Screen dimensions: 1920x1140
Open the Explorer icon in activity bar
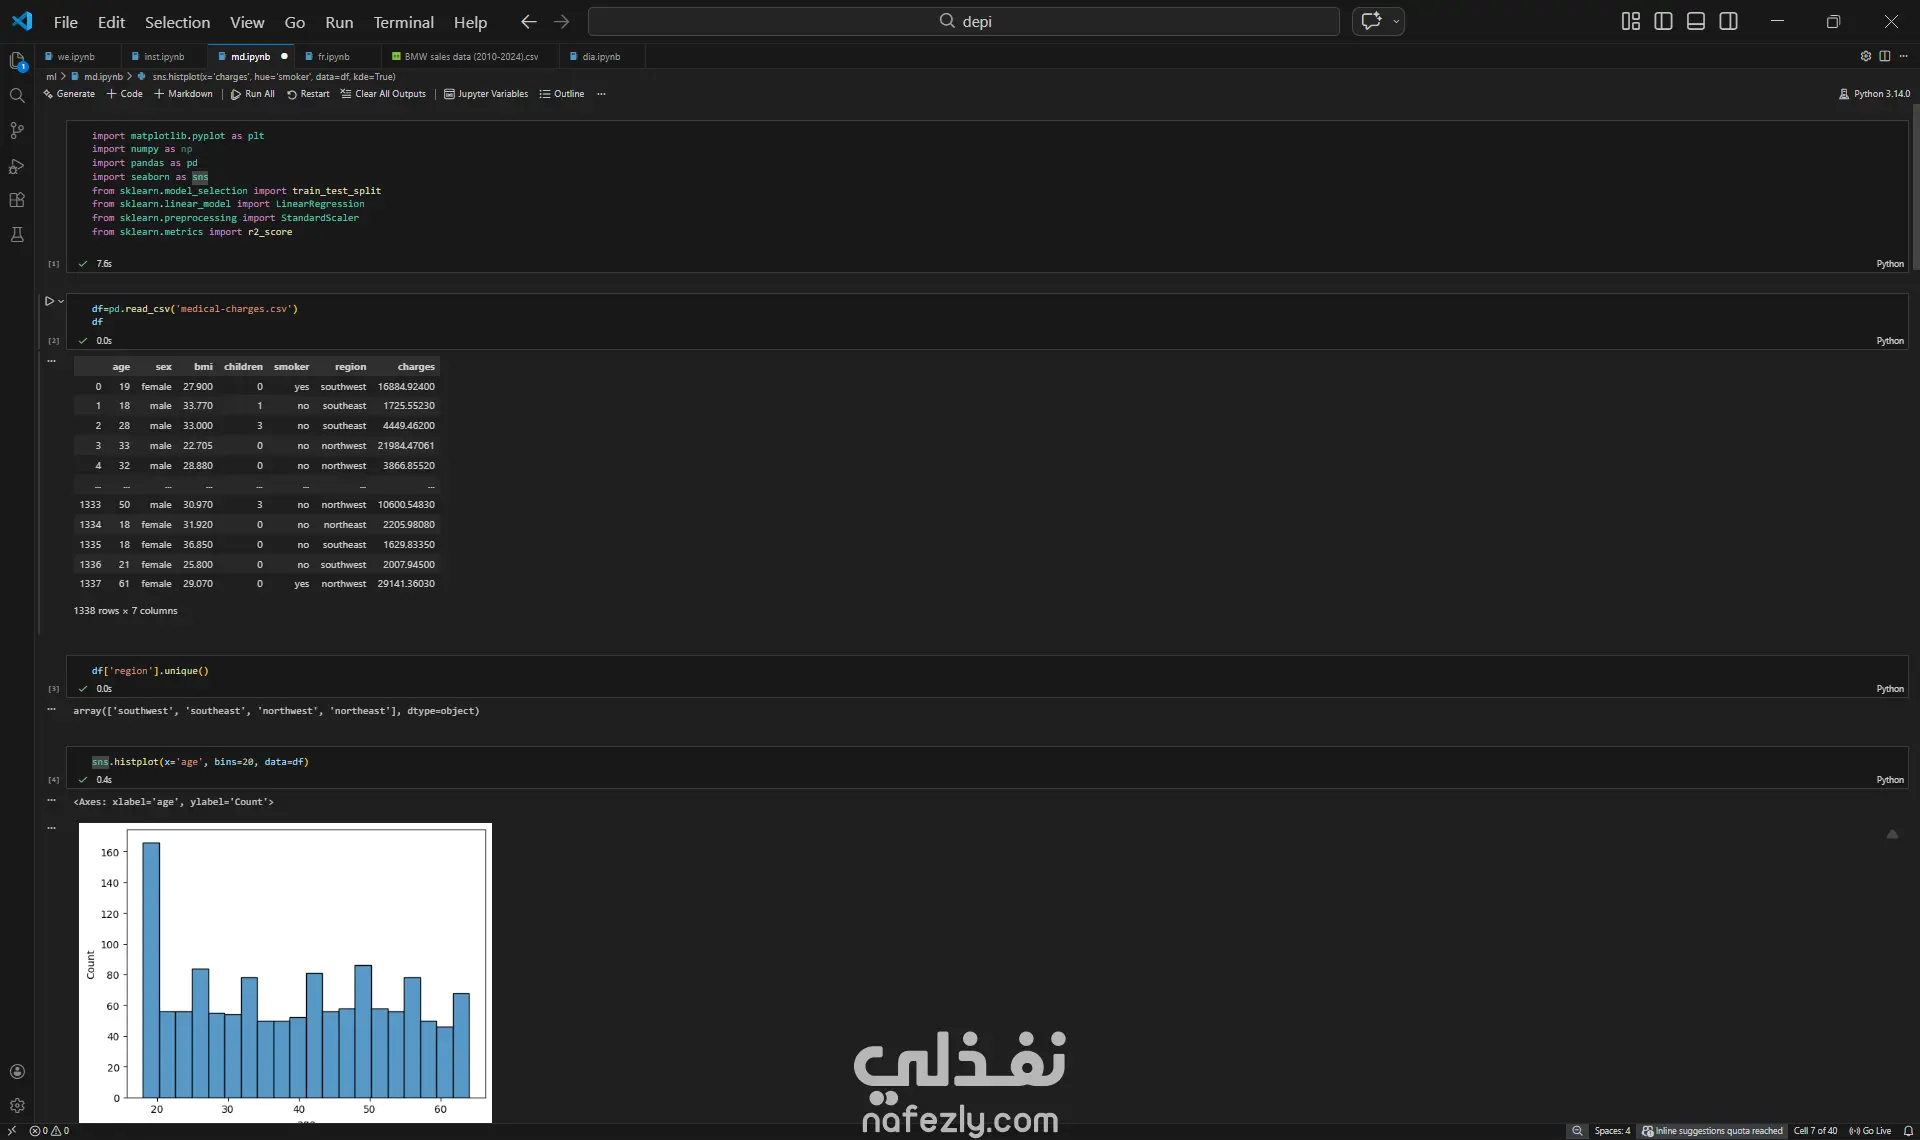(17, 61)
